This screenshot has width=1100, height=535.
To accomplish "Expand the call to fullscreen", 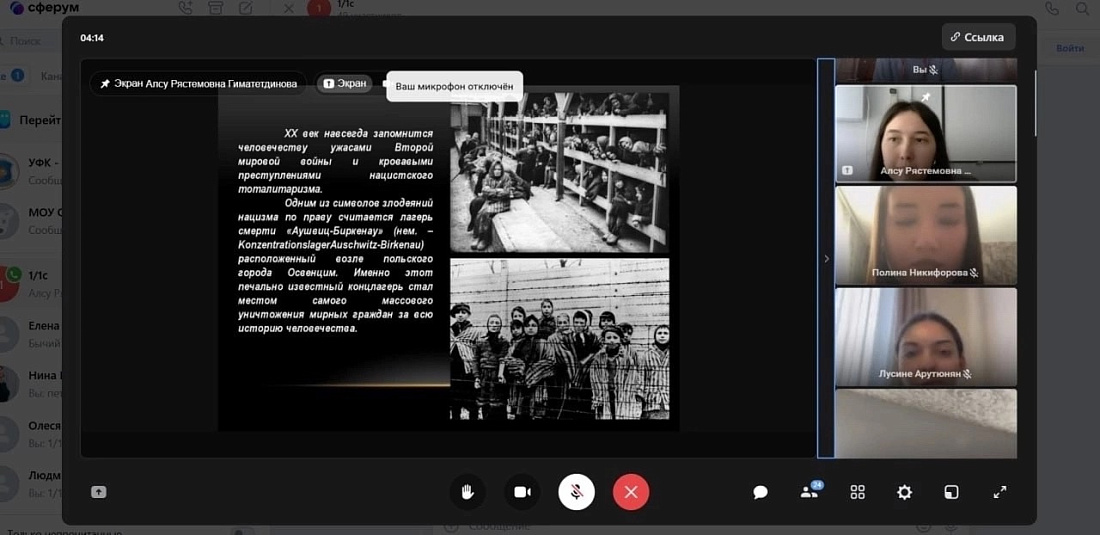I will [x=1000, y=492].
